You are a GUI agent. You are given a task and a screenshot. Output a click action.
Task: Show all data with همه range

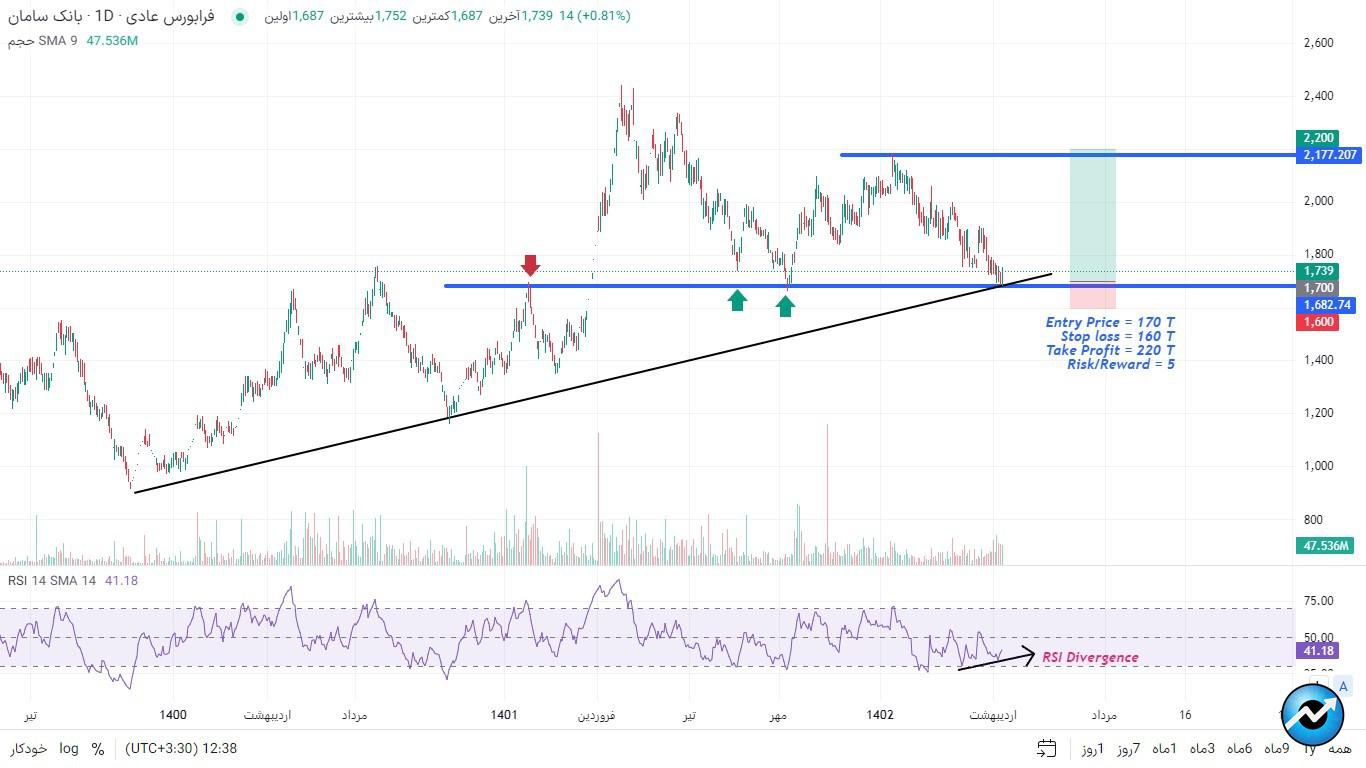click(1341, 749)
